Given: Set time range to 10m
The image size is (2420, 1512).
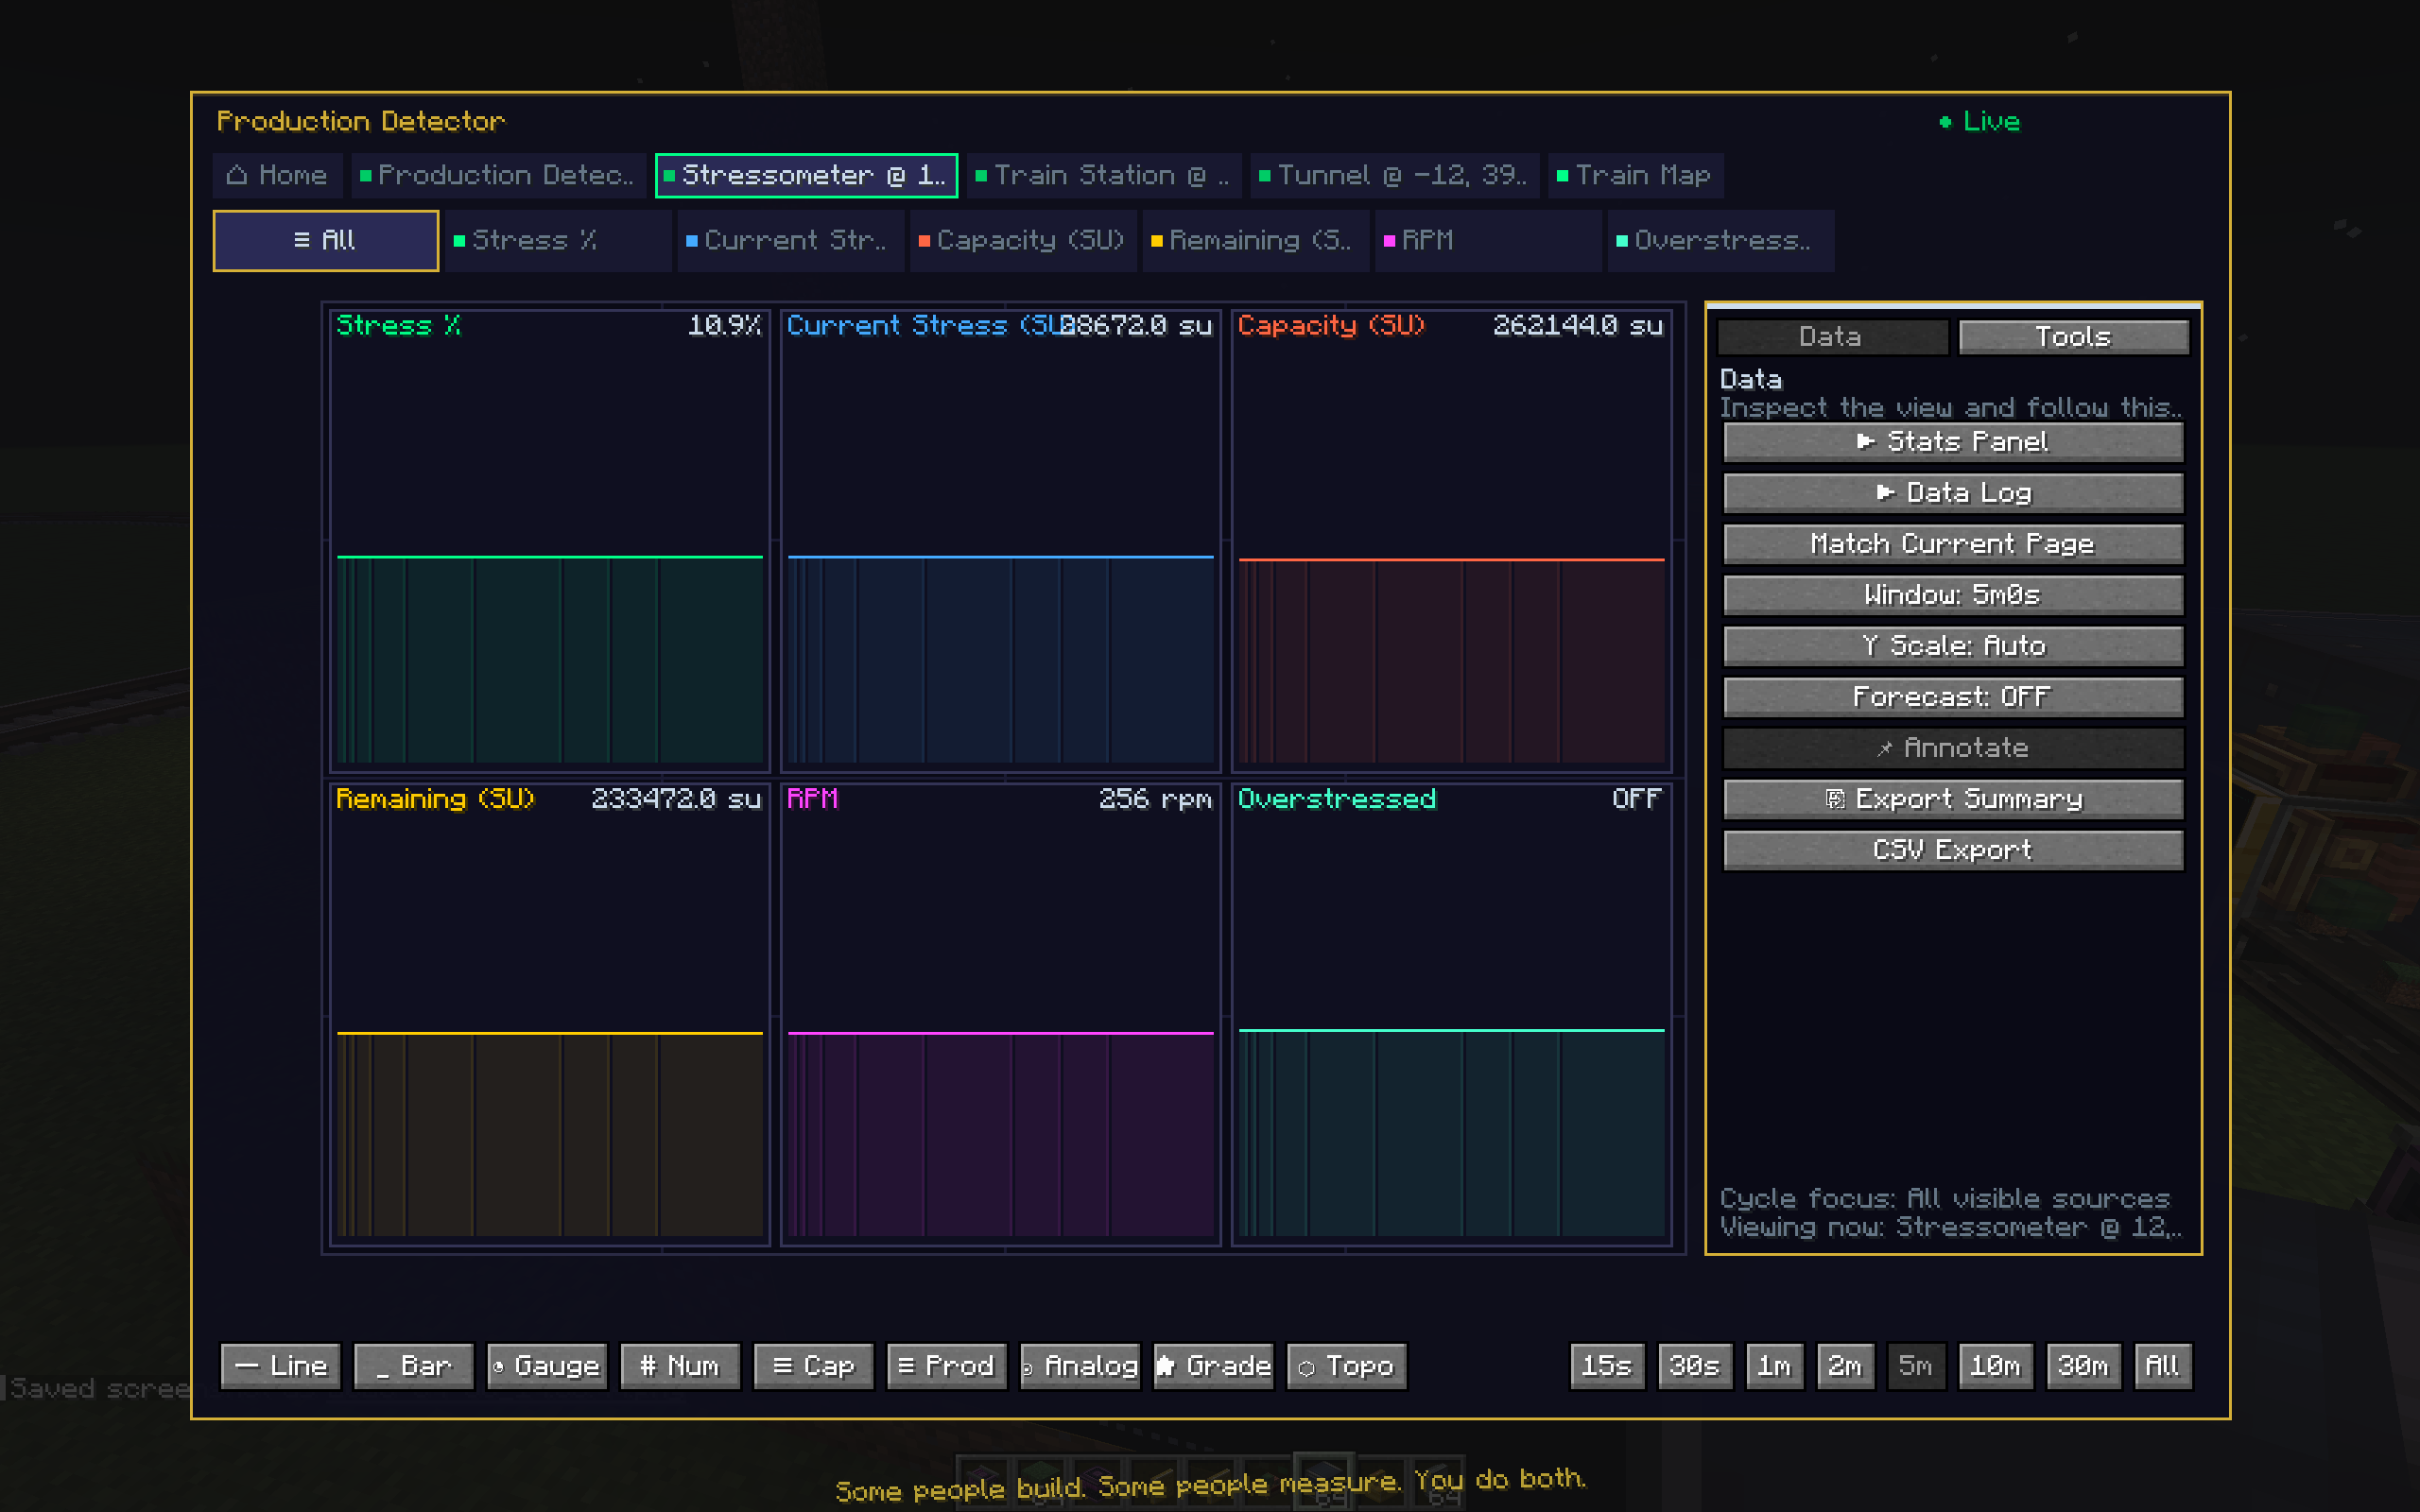Looking at the screenshot, I should point(1996,1366).
